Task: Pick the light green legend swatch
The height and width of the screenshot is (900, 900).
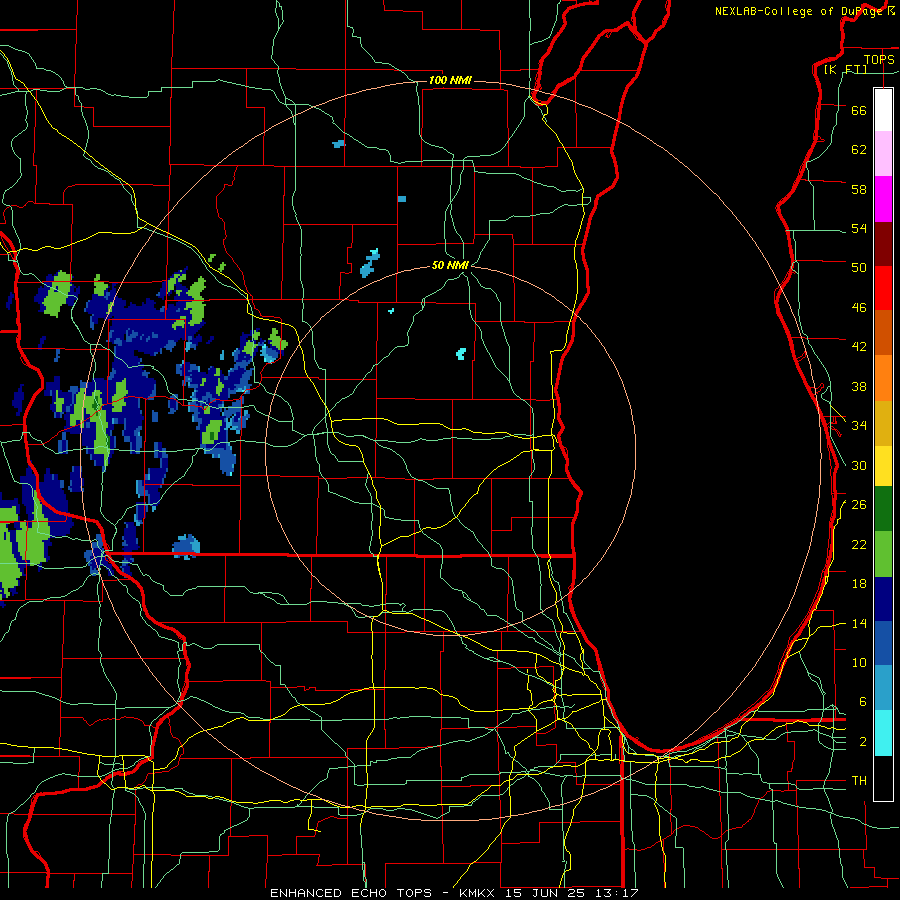Action: click(x=883, y=554)
